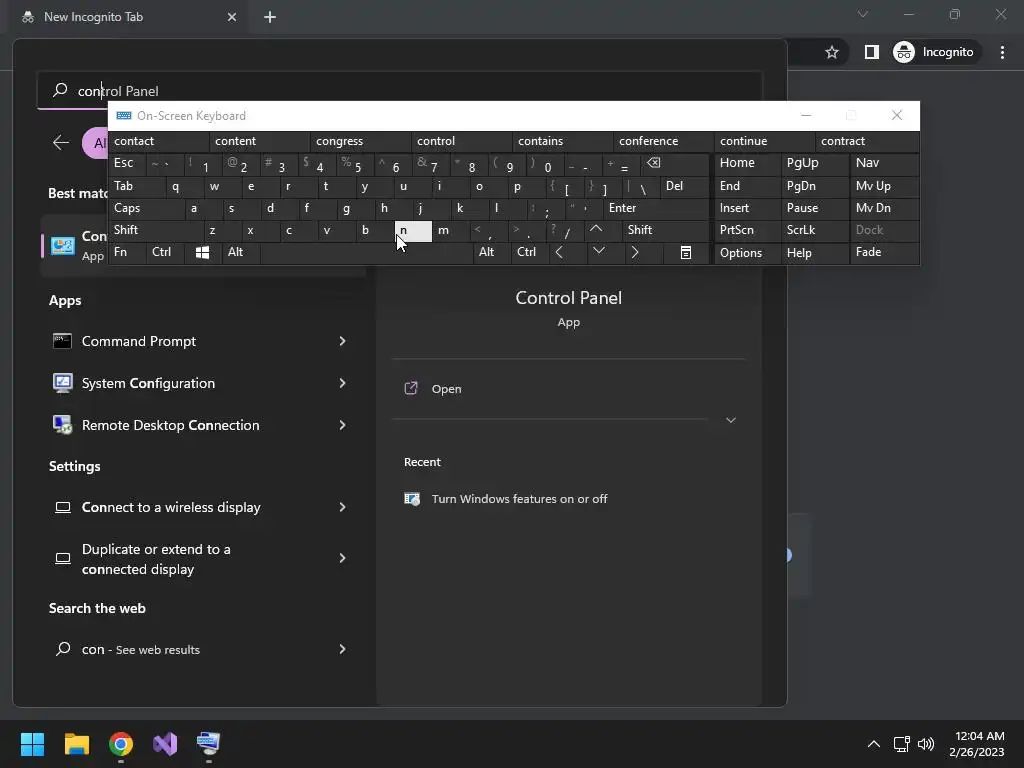Expand Command Prompt result chevron

[x=342, y=341]
